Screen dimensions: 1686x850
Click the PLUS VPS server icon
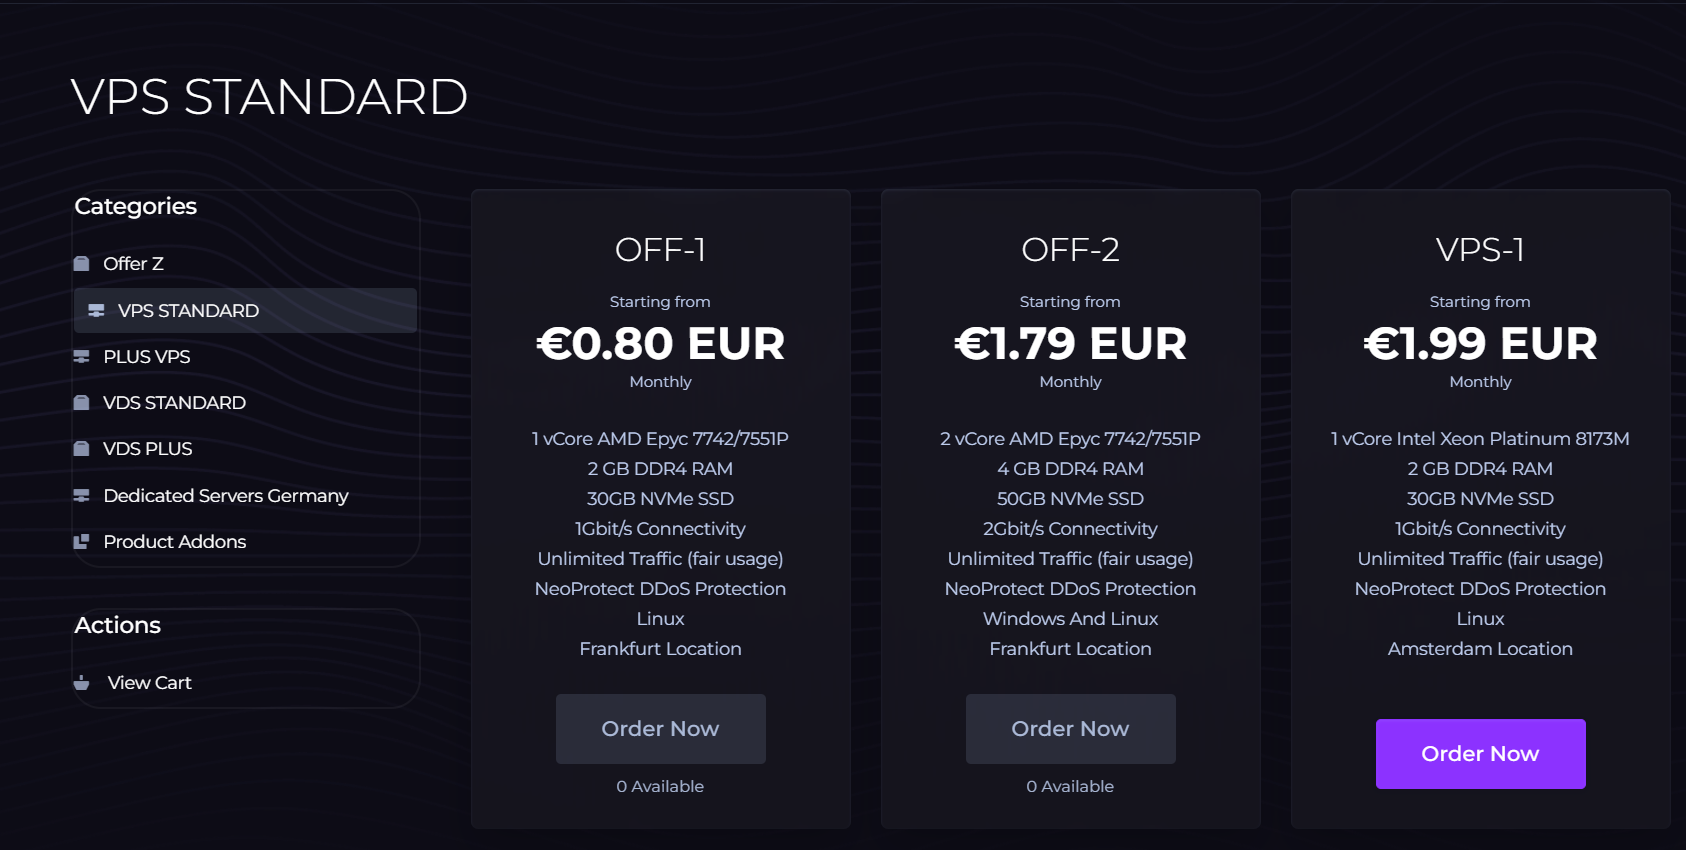tap(82, 357)
